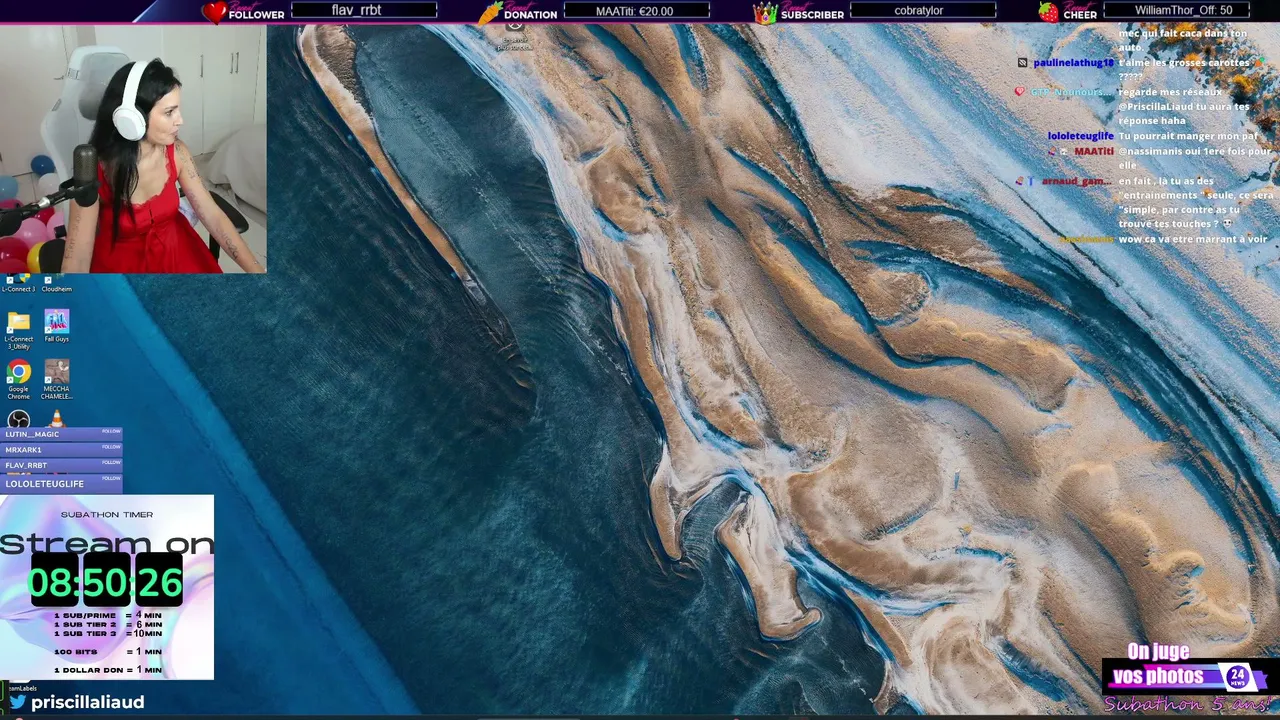1280x720 pixels.
Task: Click the 24 News round badge
Action: 1238,677
